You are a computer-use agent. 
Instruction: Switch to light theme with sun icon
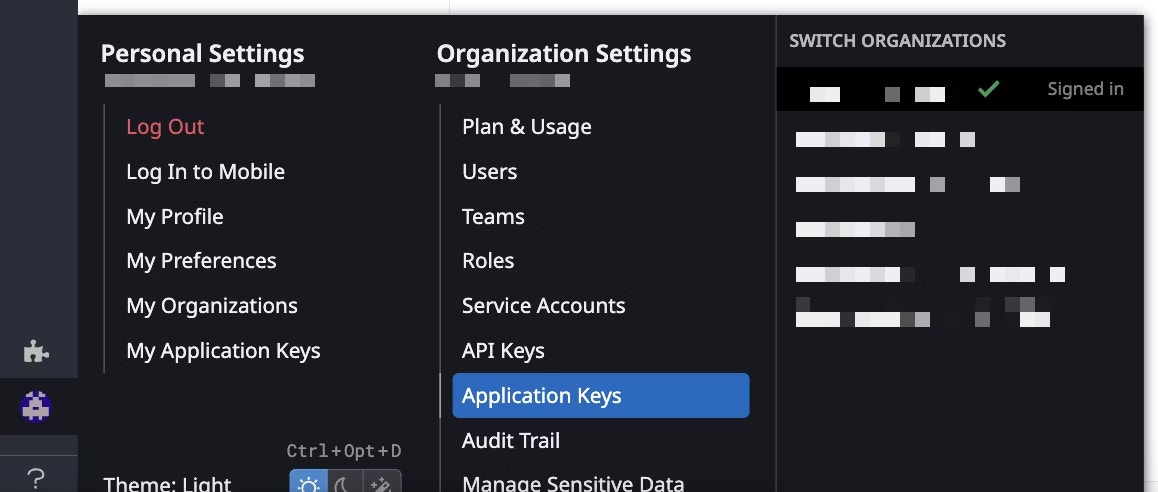[308, 484]
